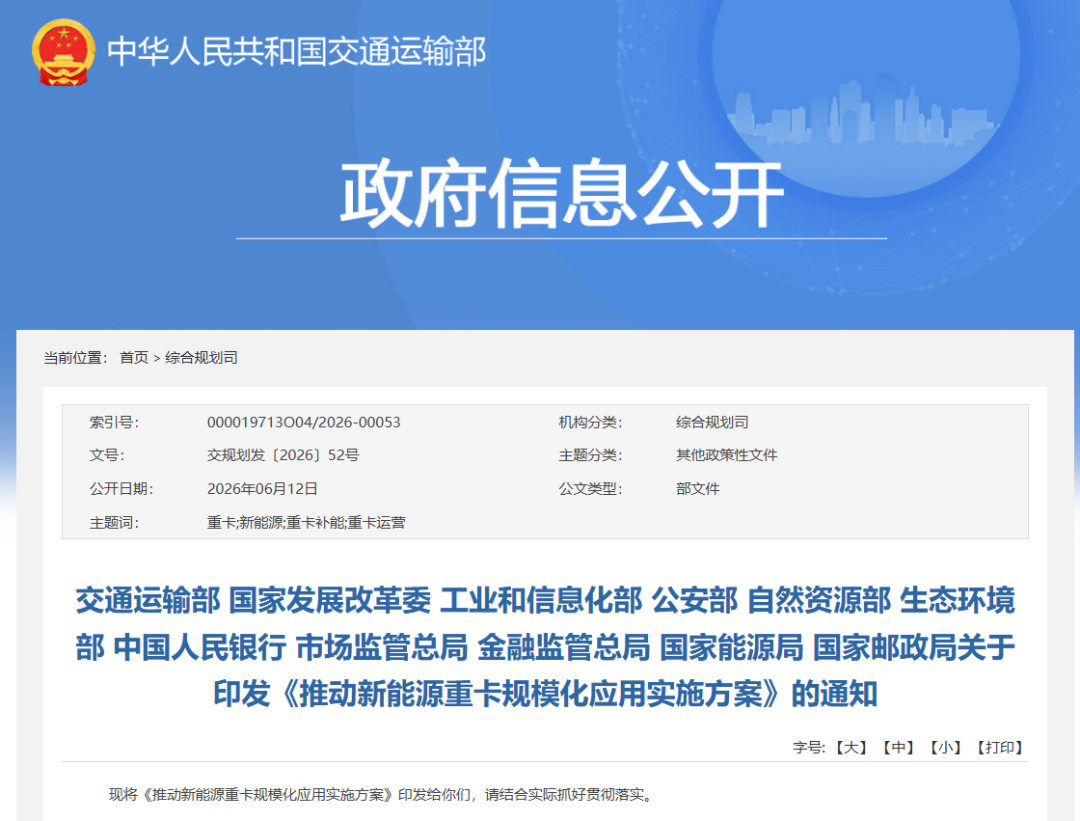Set font size to 中

coord(898,747)
